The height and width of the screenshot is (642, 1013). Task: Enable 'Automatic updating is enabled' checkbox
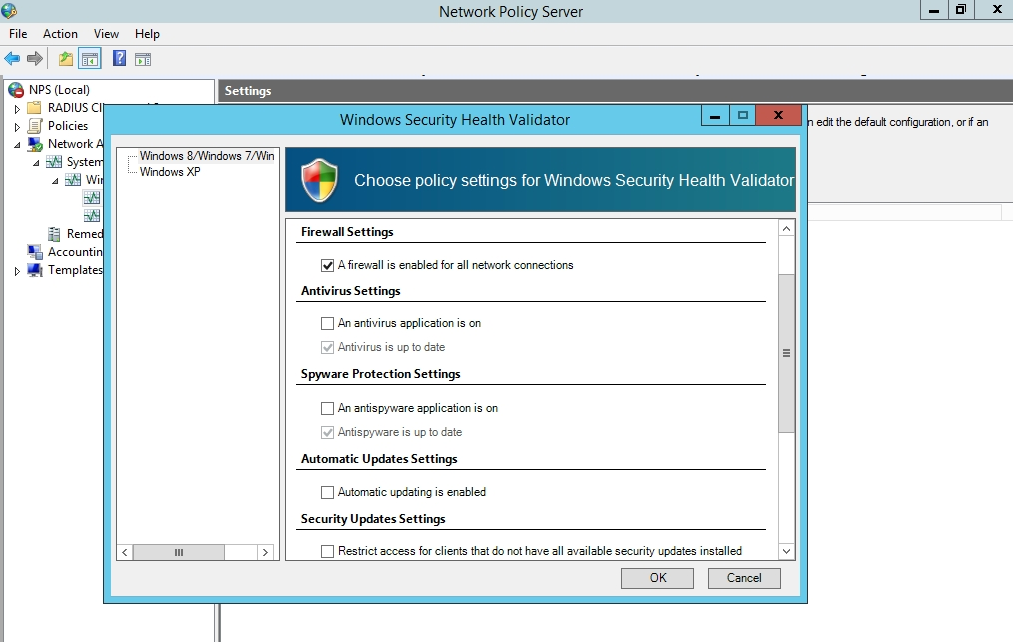(x=328, y=492)
